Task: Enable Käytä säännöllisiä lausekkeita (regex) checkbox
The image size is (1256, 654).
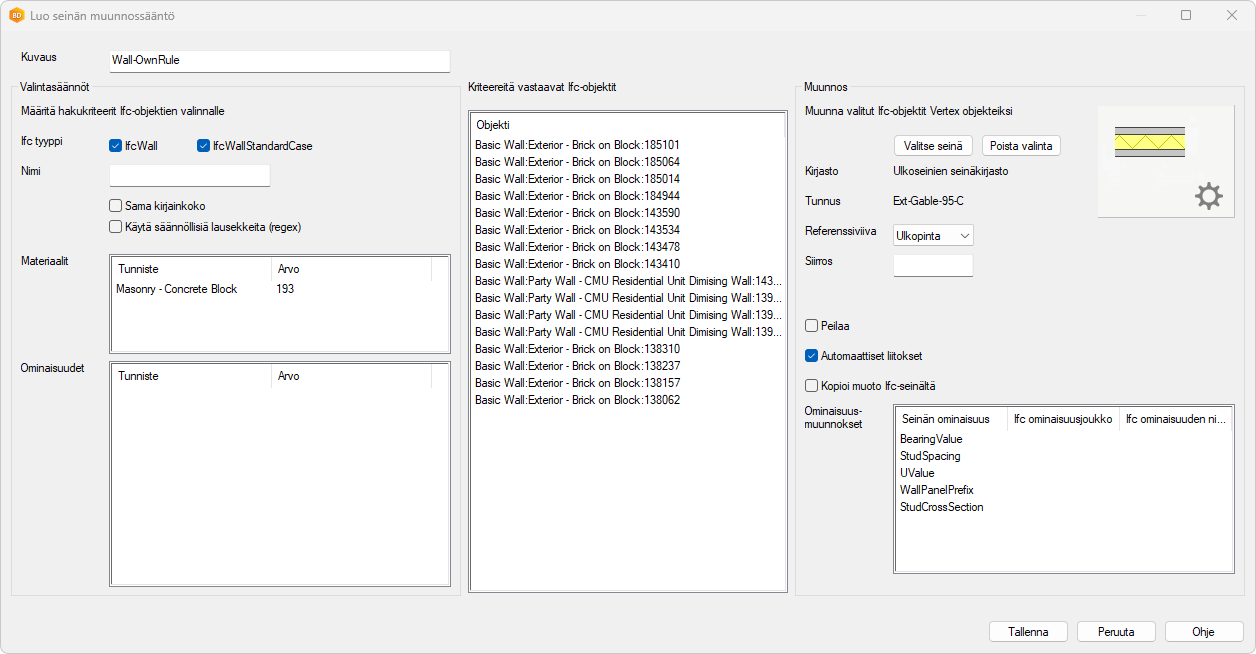Action: tap(116, 227)
